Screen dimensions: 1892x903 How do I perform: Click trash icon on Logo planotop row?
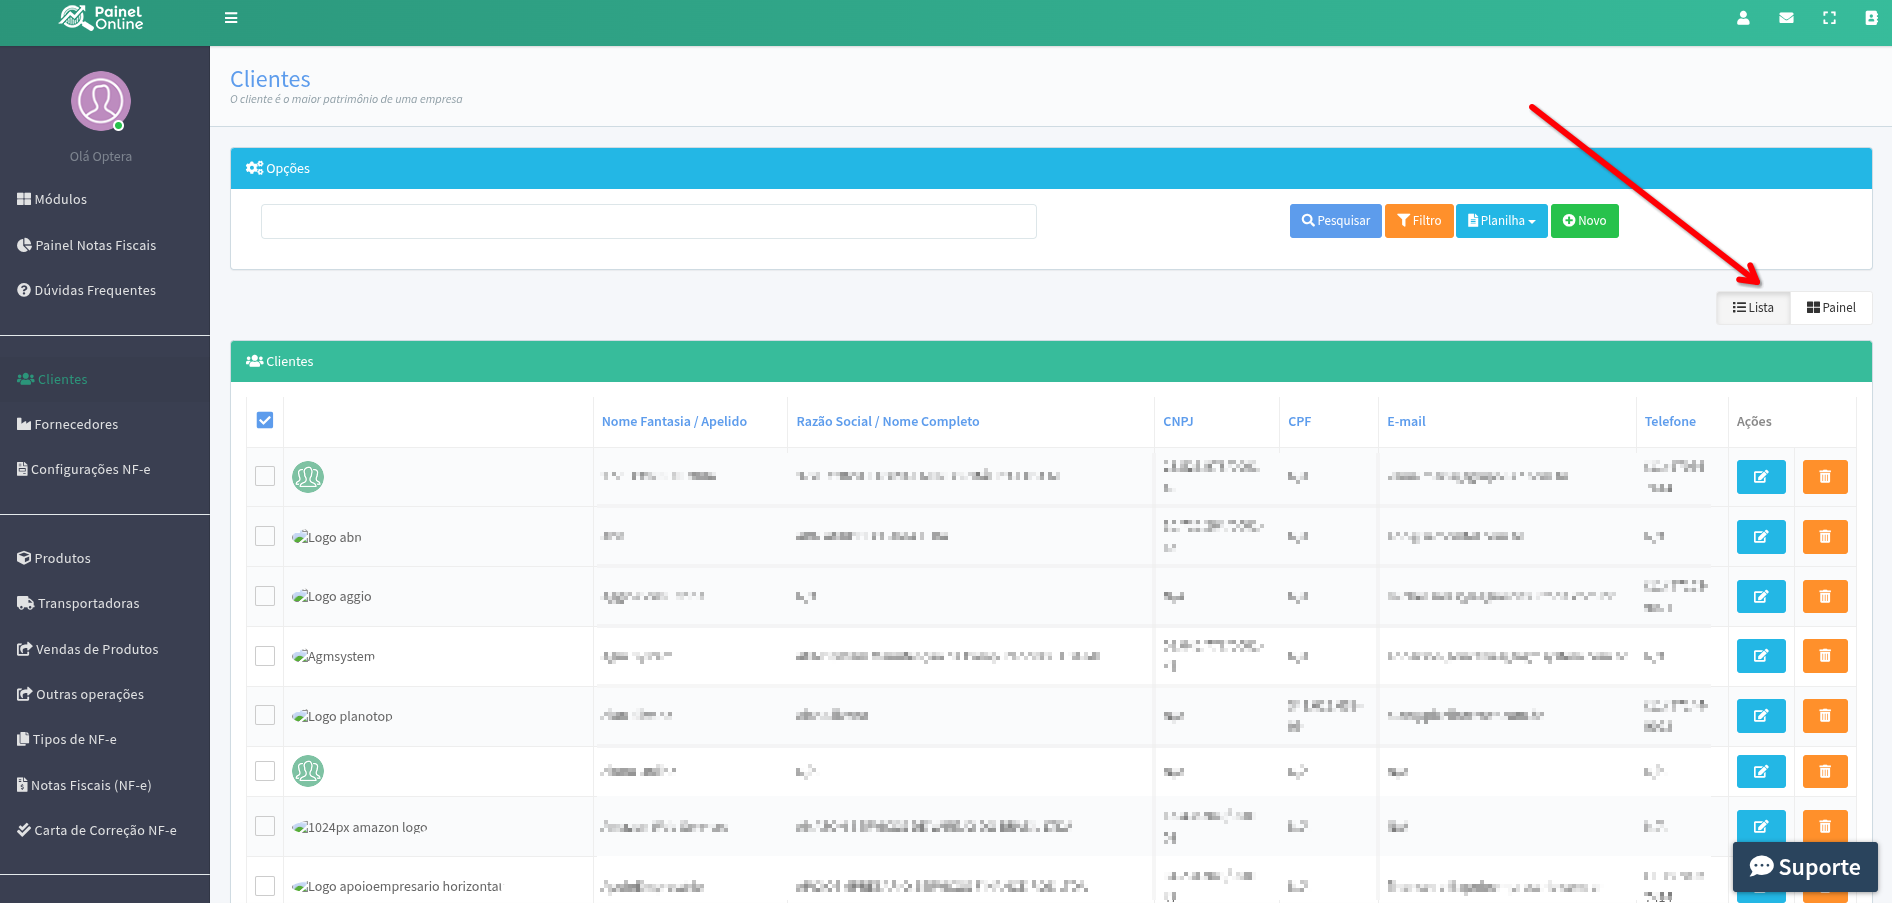click(1824, 716)
